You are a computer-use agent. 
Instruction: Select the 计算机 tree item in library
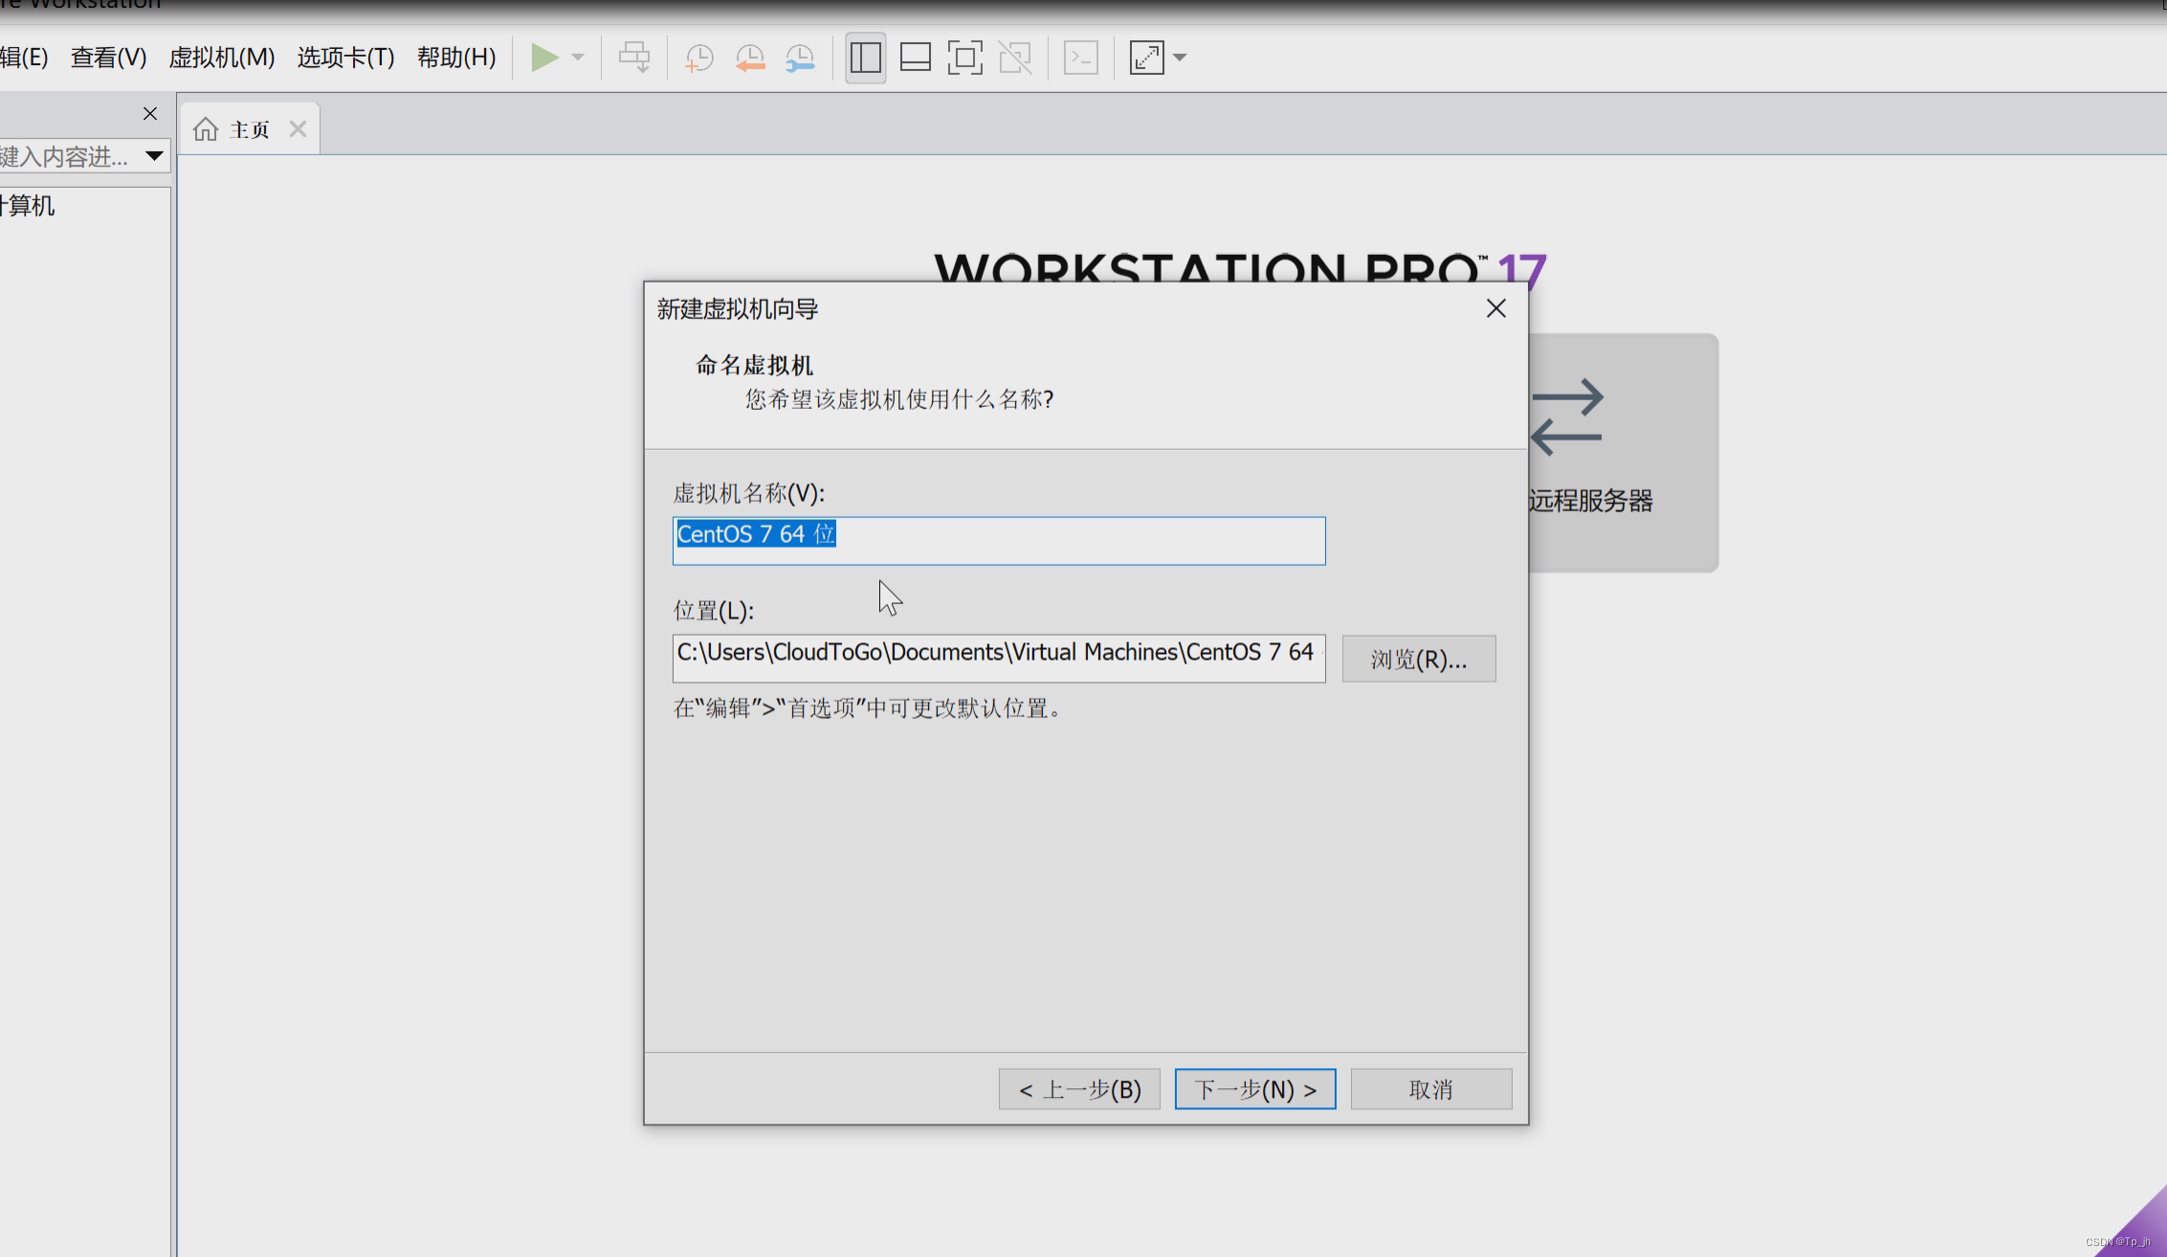27,206
